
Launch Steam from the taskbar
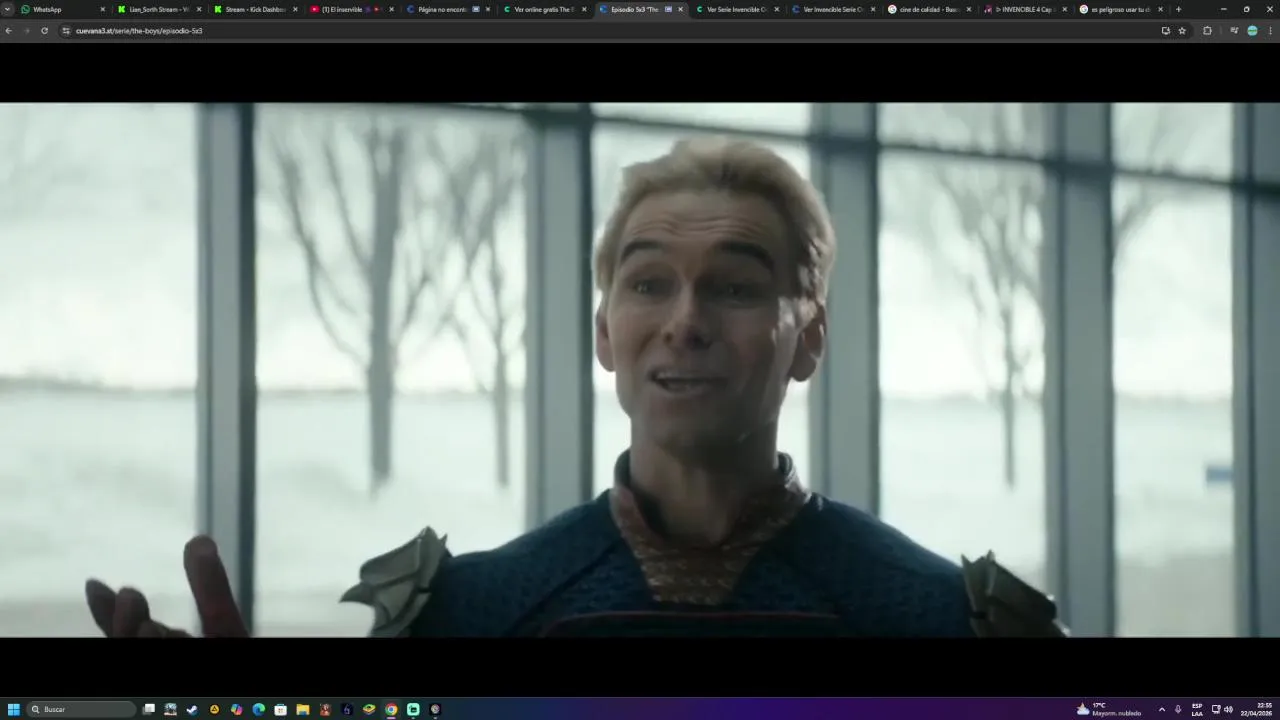click(x=192, y=709)
